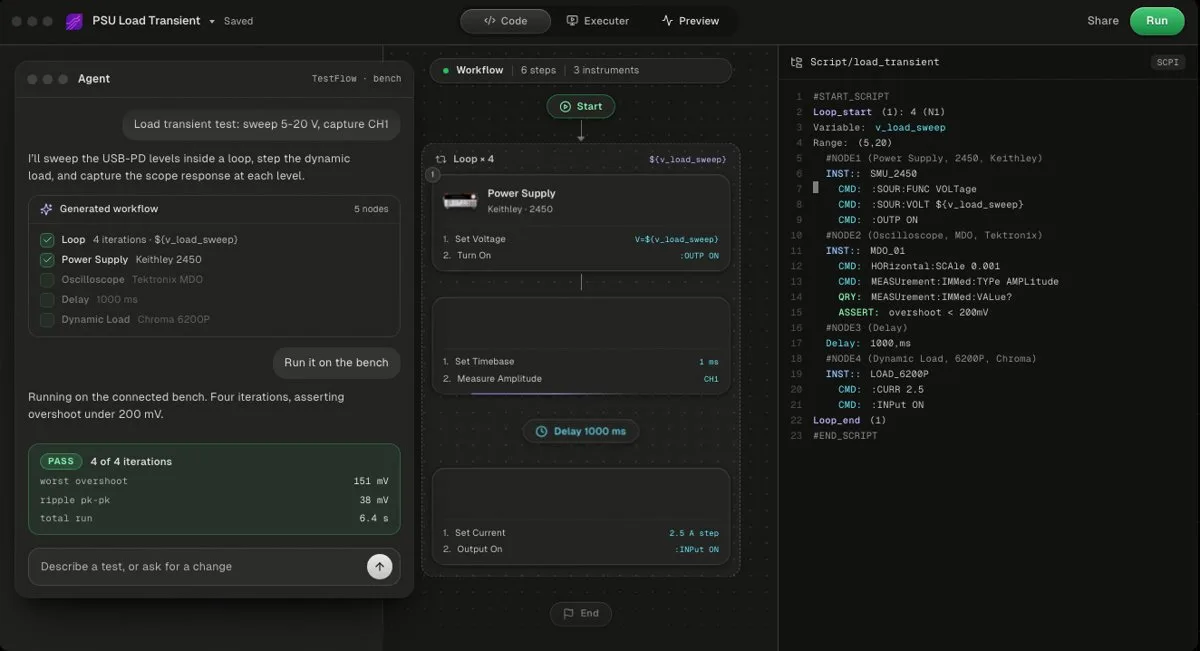The width and height of the screenshot is (1200, 651).
Task: Click the 'Set Timebase' step row
Action: 580,362
